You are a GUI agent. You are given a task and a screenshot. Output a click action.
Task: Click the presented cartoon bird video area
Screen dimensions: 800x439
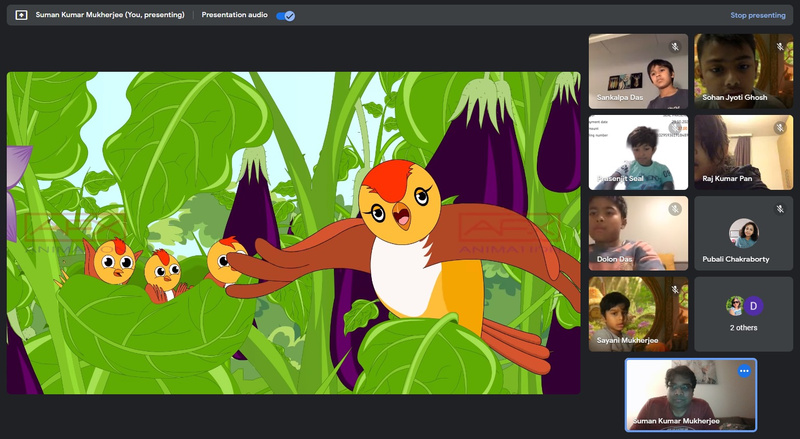[x=293, y=232]
